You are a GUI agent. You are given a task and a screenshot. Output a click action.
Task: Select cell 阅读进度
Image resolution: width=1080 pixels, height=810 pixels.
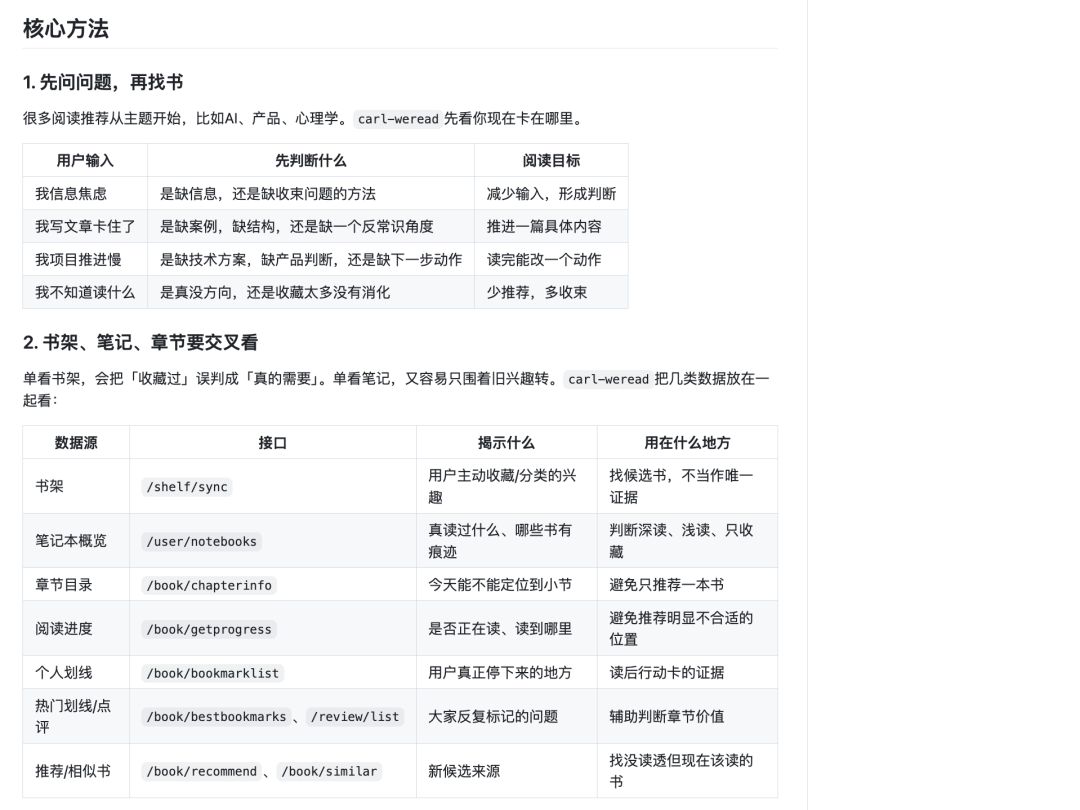tap(76, 629)
